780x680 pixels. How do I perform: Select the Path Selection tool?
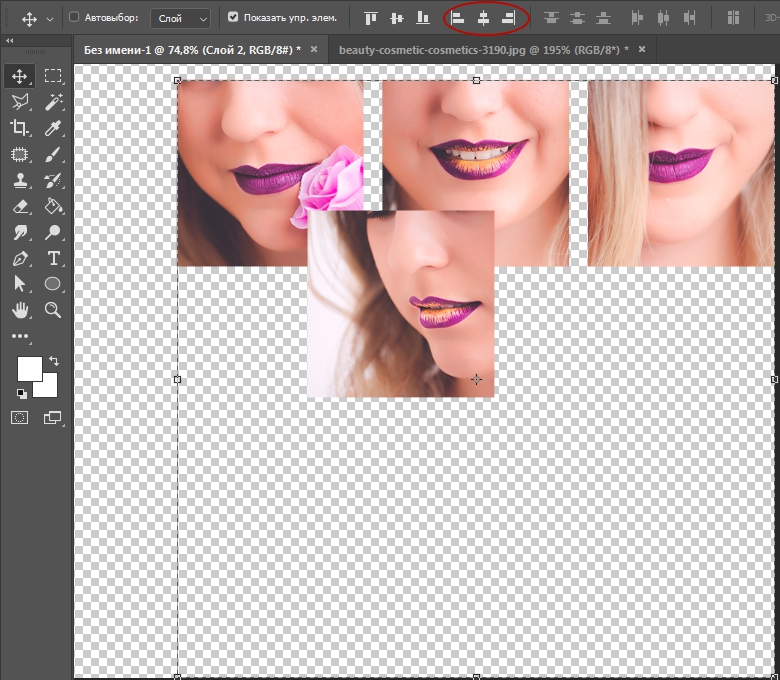point(19,284)
